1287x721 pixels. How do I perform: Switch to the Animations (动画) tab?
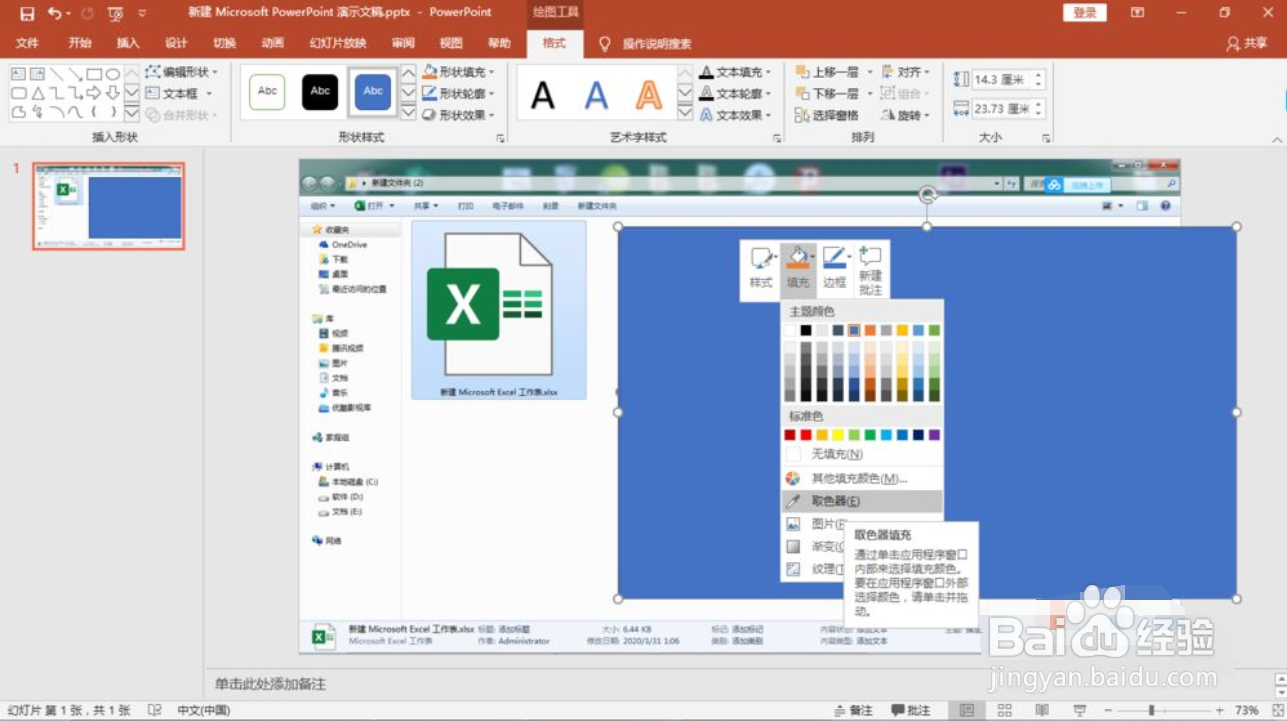click(272, 43)
